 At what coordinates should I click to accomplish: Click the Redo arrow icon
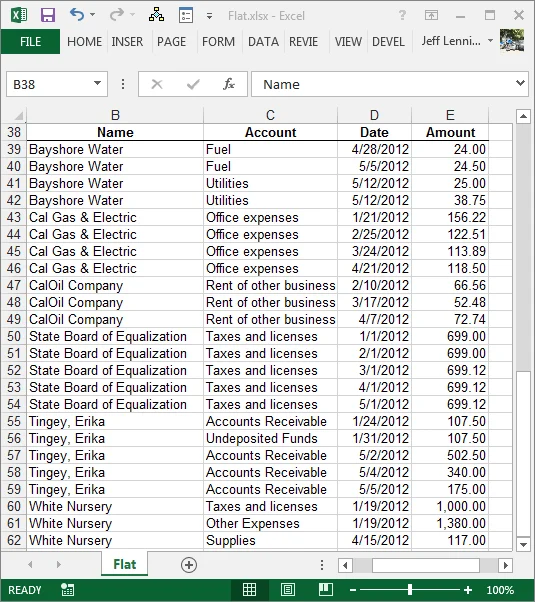(x=116, y=15)
